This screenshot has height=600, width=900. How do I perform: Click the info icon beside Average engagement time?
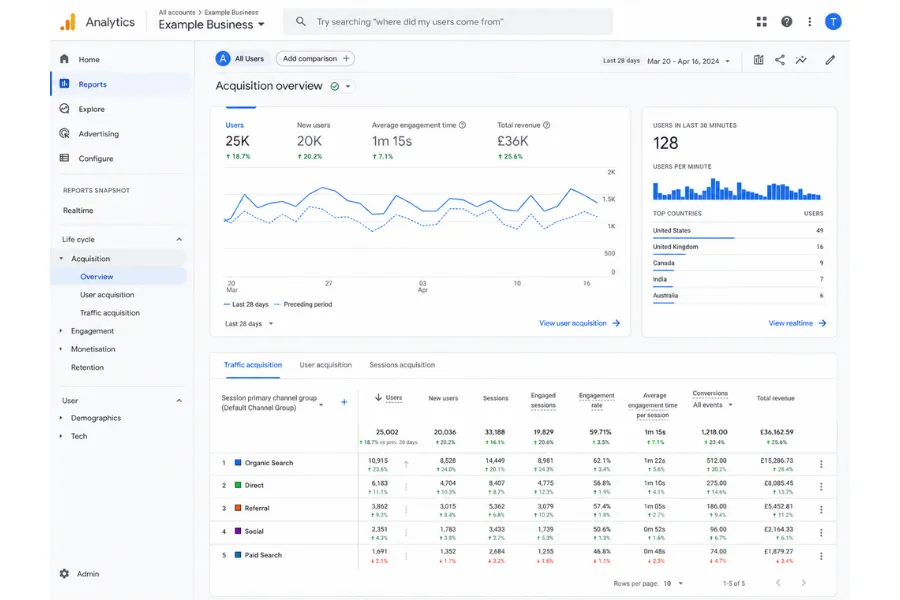click(462, 125)
